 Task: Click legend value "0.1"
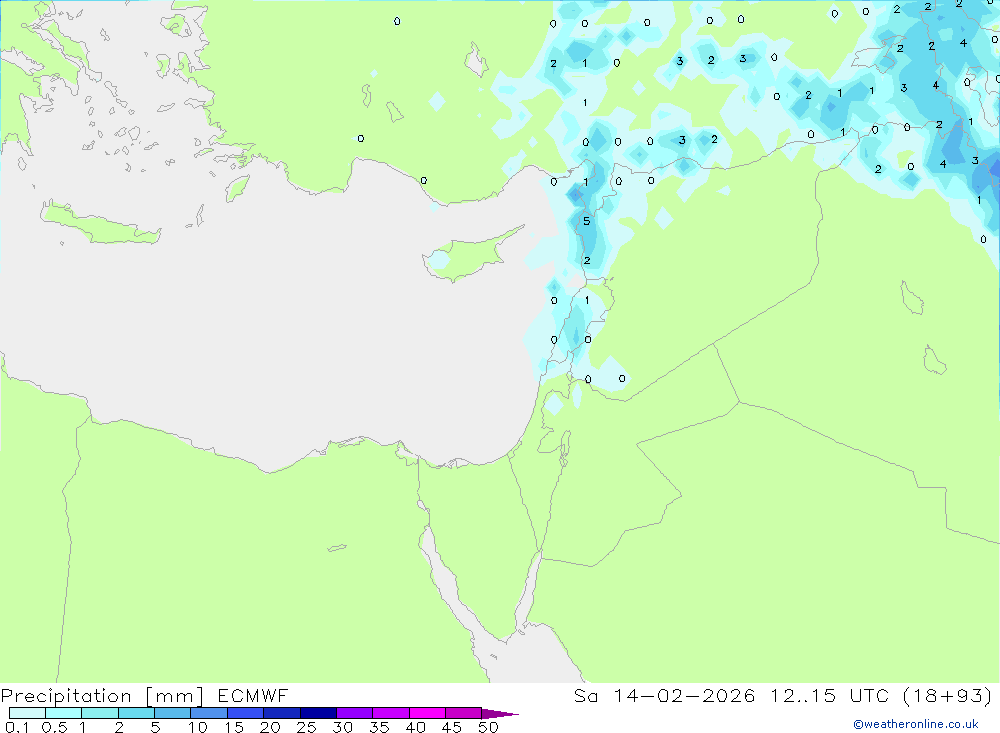pyautogui.click(x=17, y=727)
